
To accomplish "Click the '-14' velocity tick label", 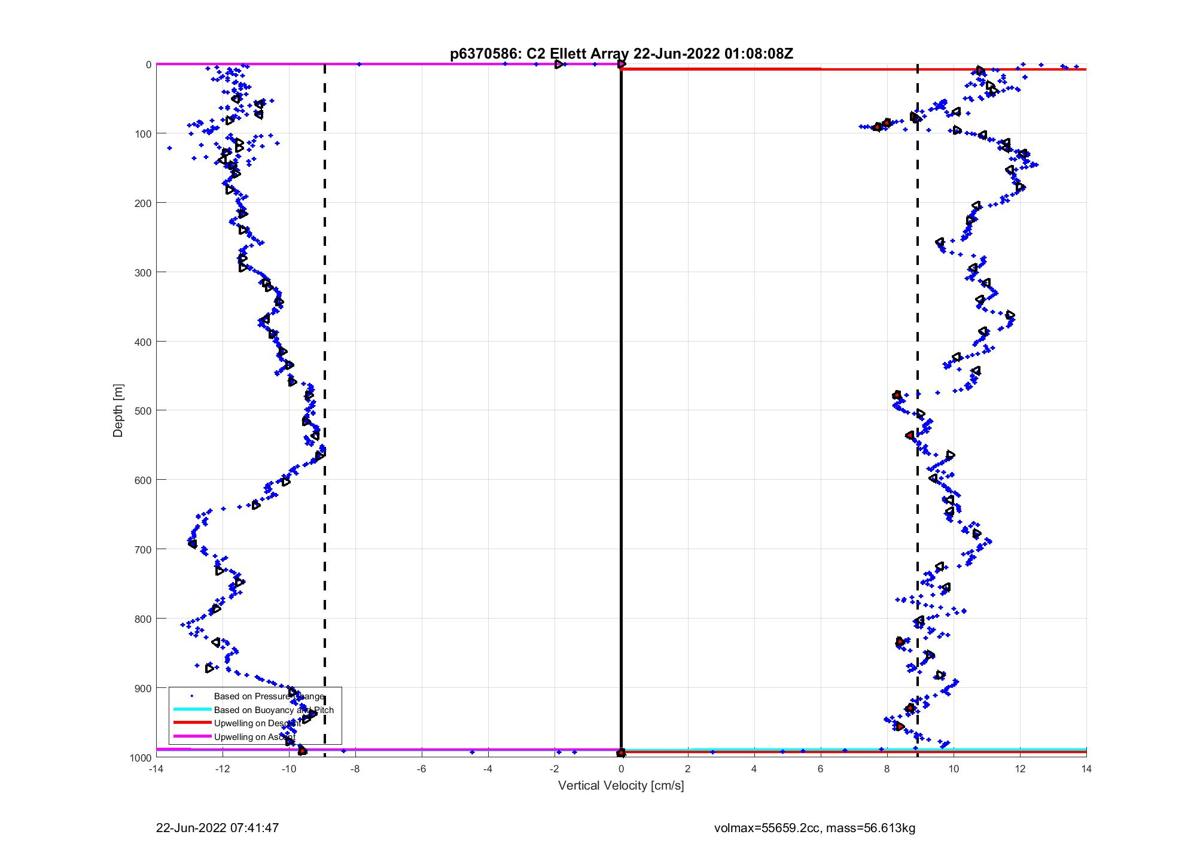I will [x=156, y=769].
